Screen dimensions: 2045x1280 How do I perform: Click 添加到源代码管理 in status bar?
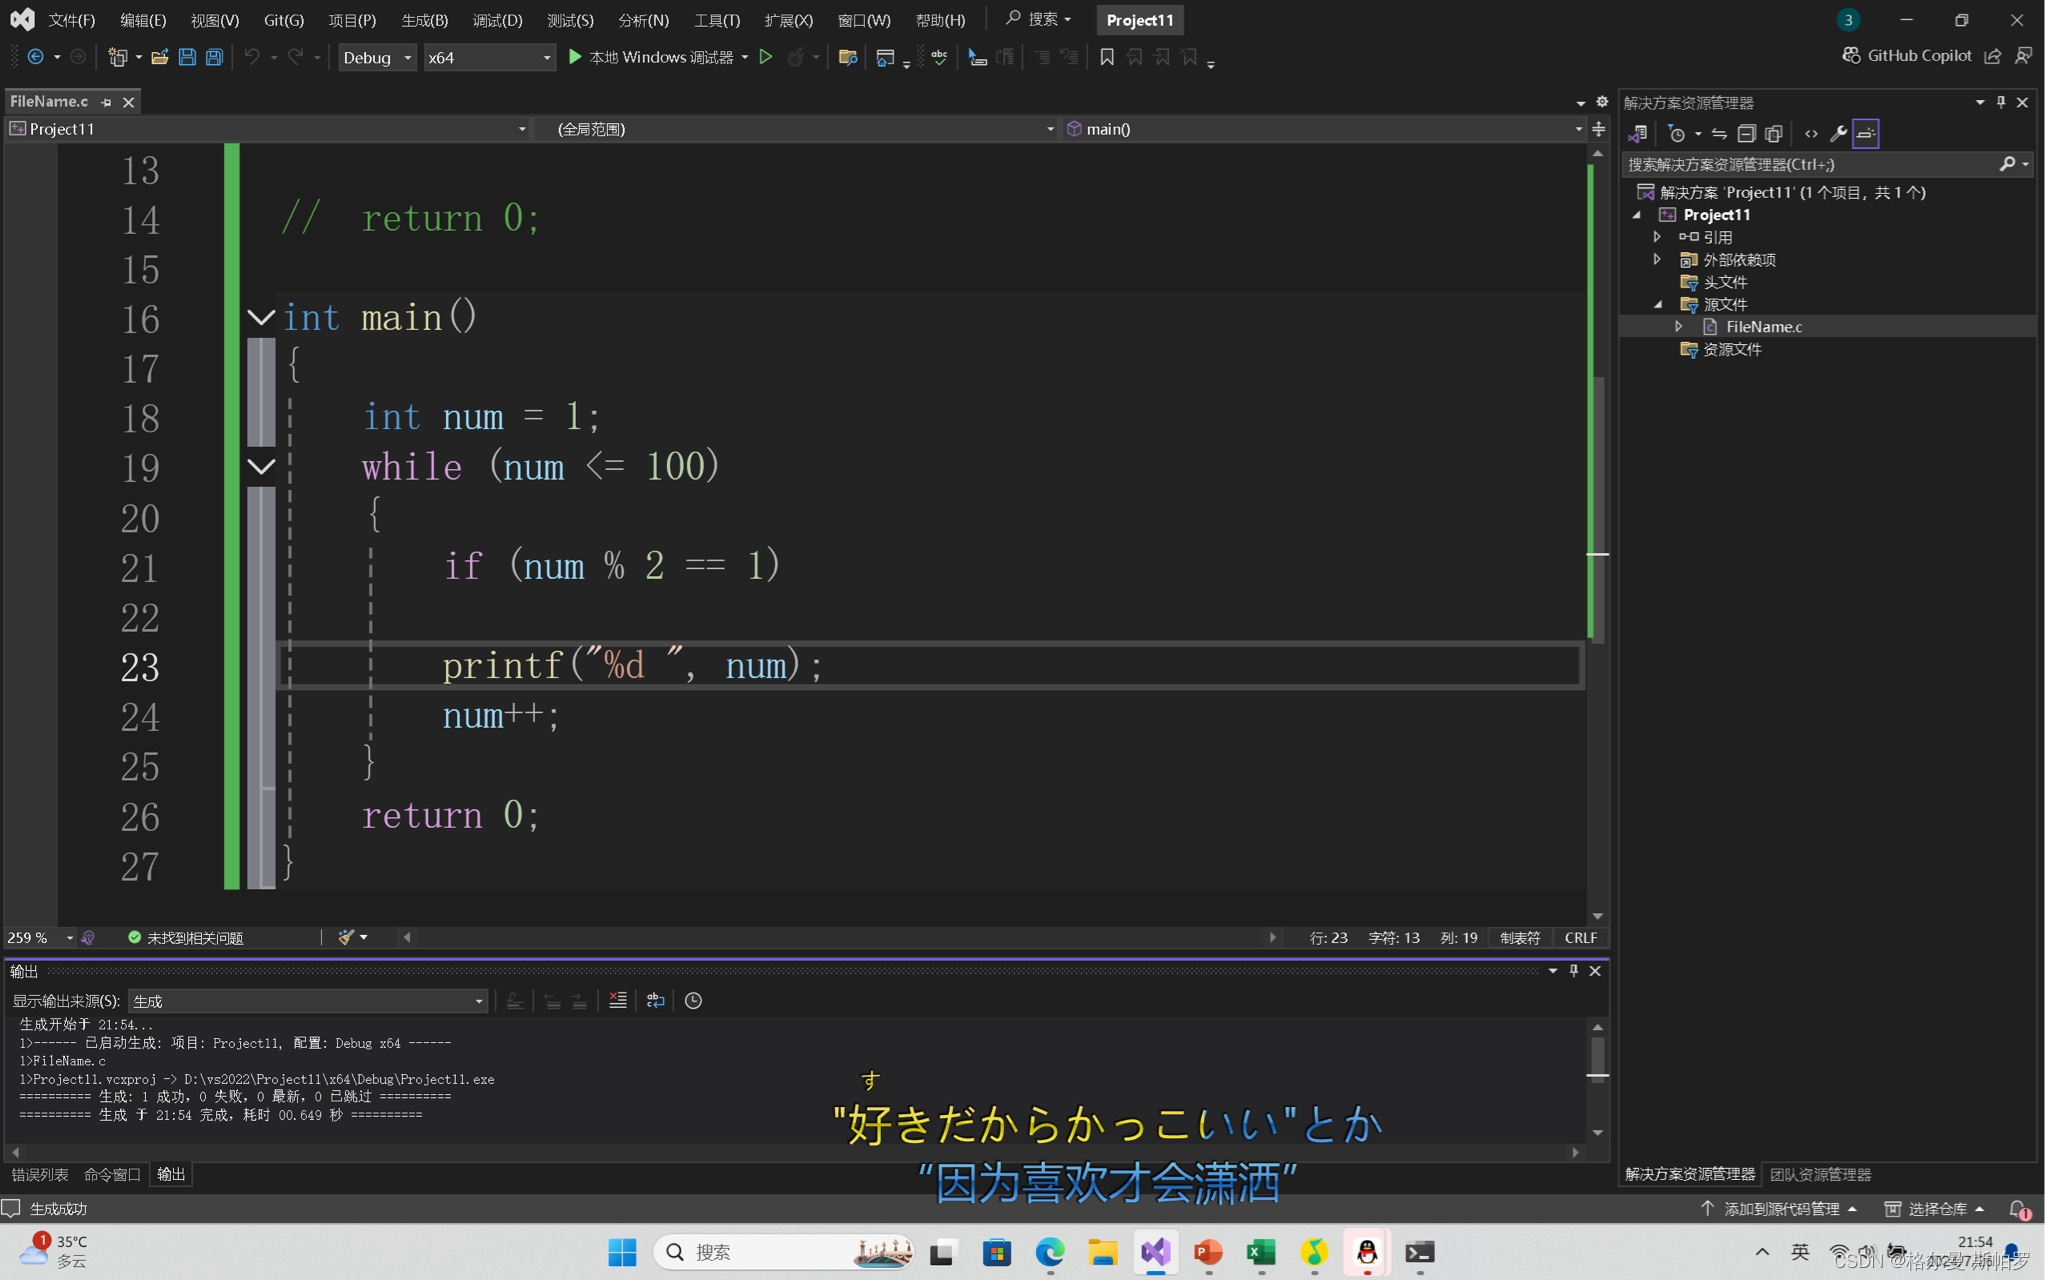coord(1779,1209)
